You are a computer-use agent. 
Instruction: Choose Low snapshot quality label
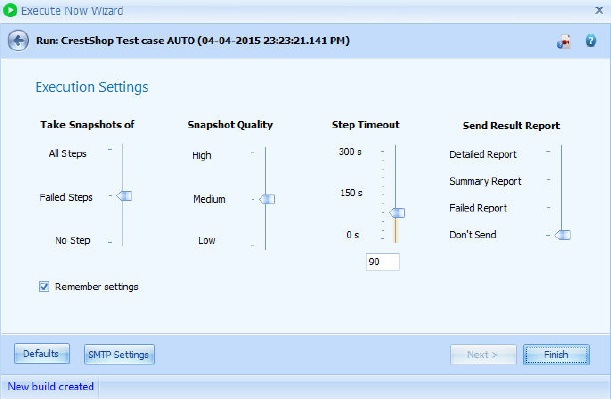(x=207, y=240)
